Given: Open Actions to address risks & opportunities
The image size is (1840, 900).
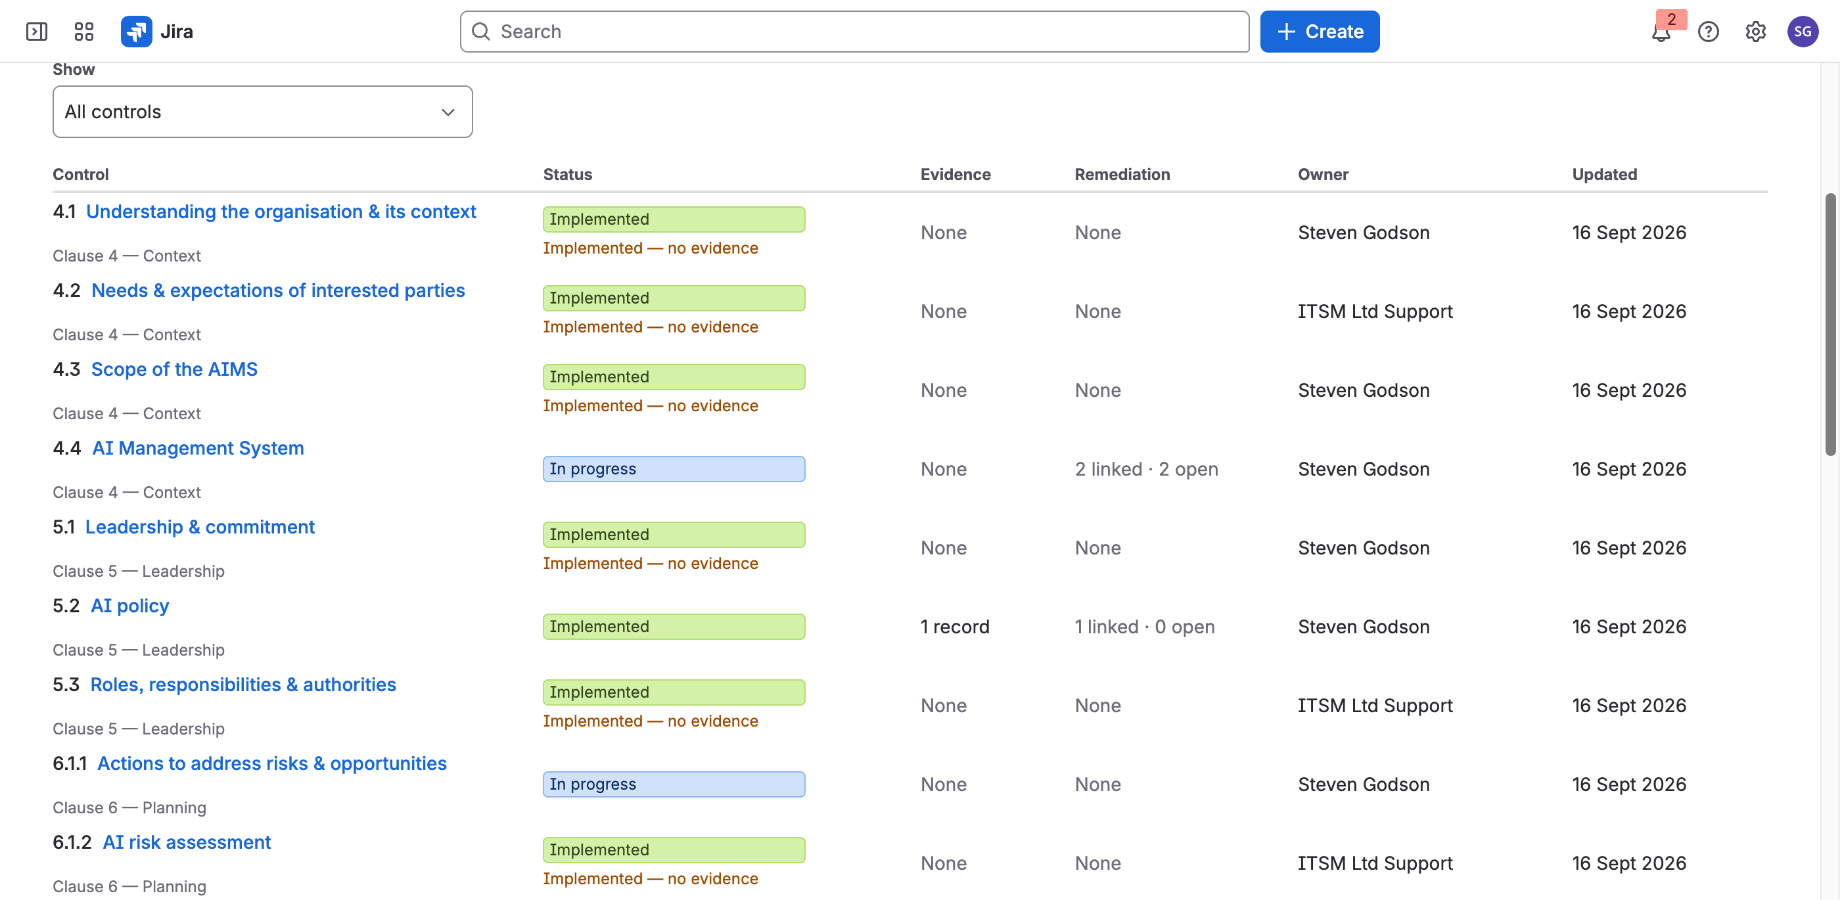Looking at the screenshot, I should pos(272,764).
